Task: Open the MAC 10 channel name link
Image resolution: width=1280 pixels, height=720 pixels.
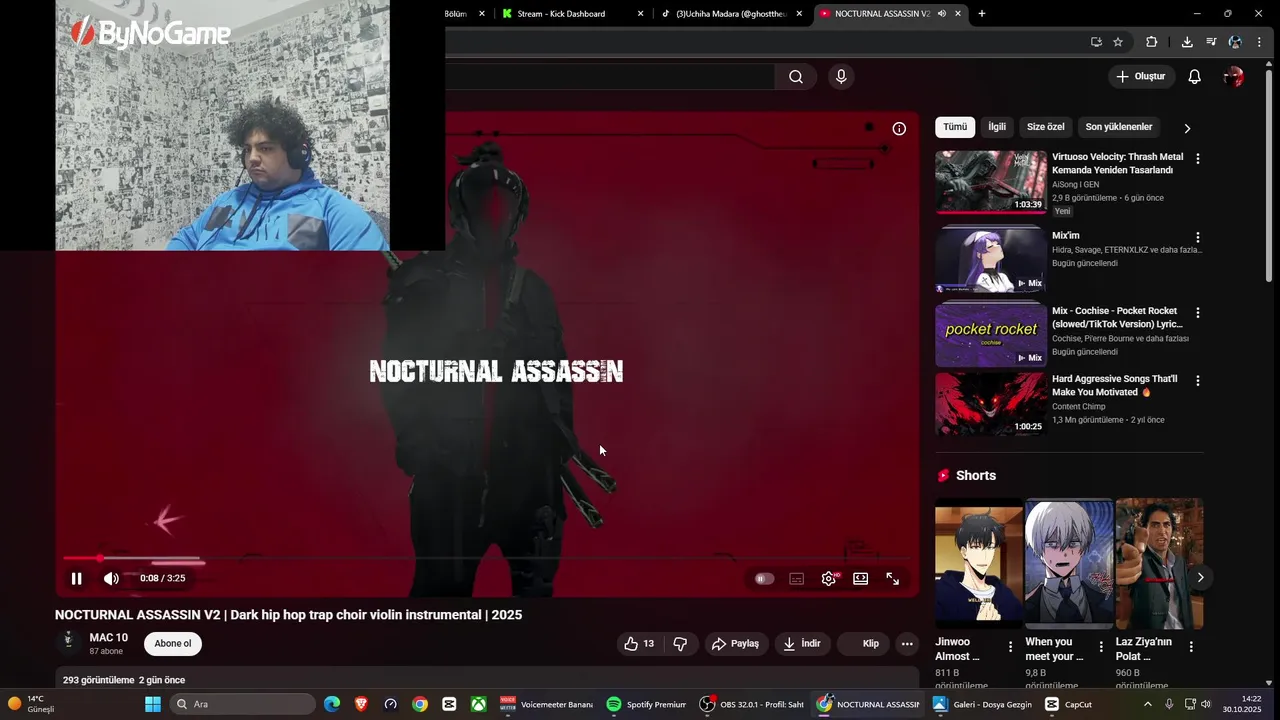Action: pos(108,638)
